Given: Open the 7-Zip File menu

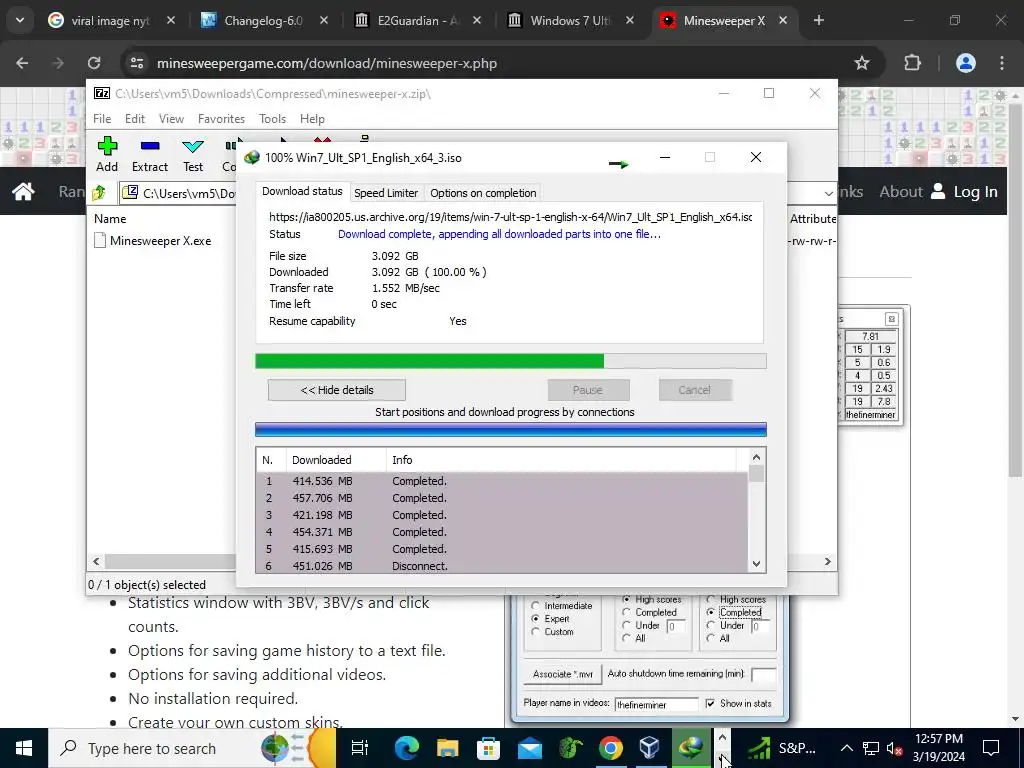Looking at the screenshot, I should 102,119.
